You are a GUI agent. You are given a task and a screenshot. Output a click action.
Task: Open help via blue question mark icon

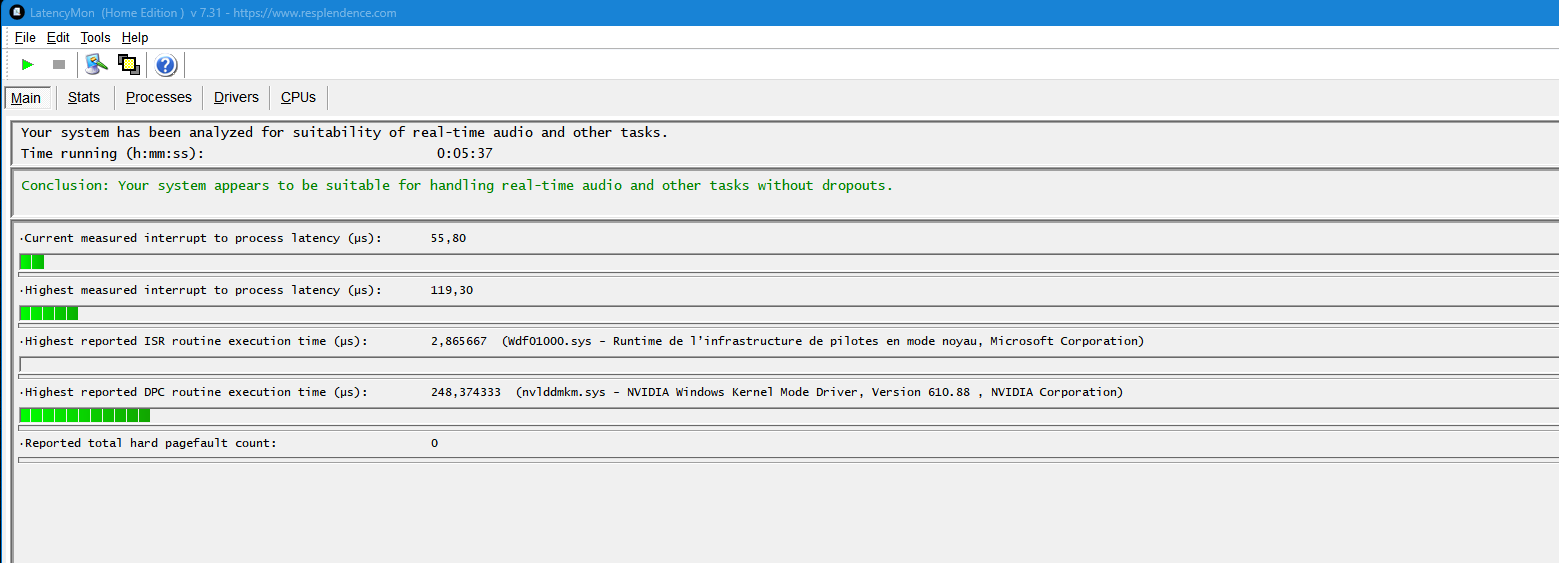pyautogui.click(x=166, y=65)
